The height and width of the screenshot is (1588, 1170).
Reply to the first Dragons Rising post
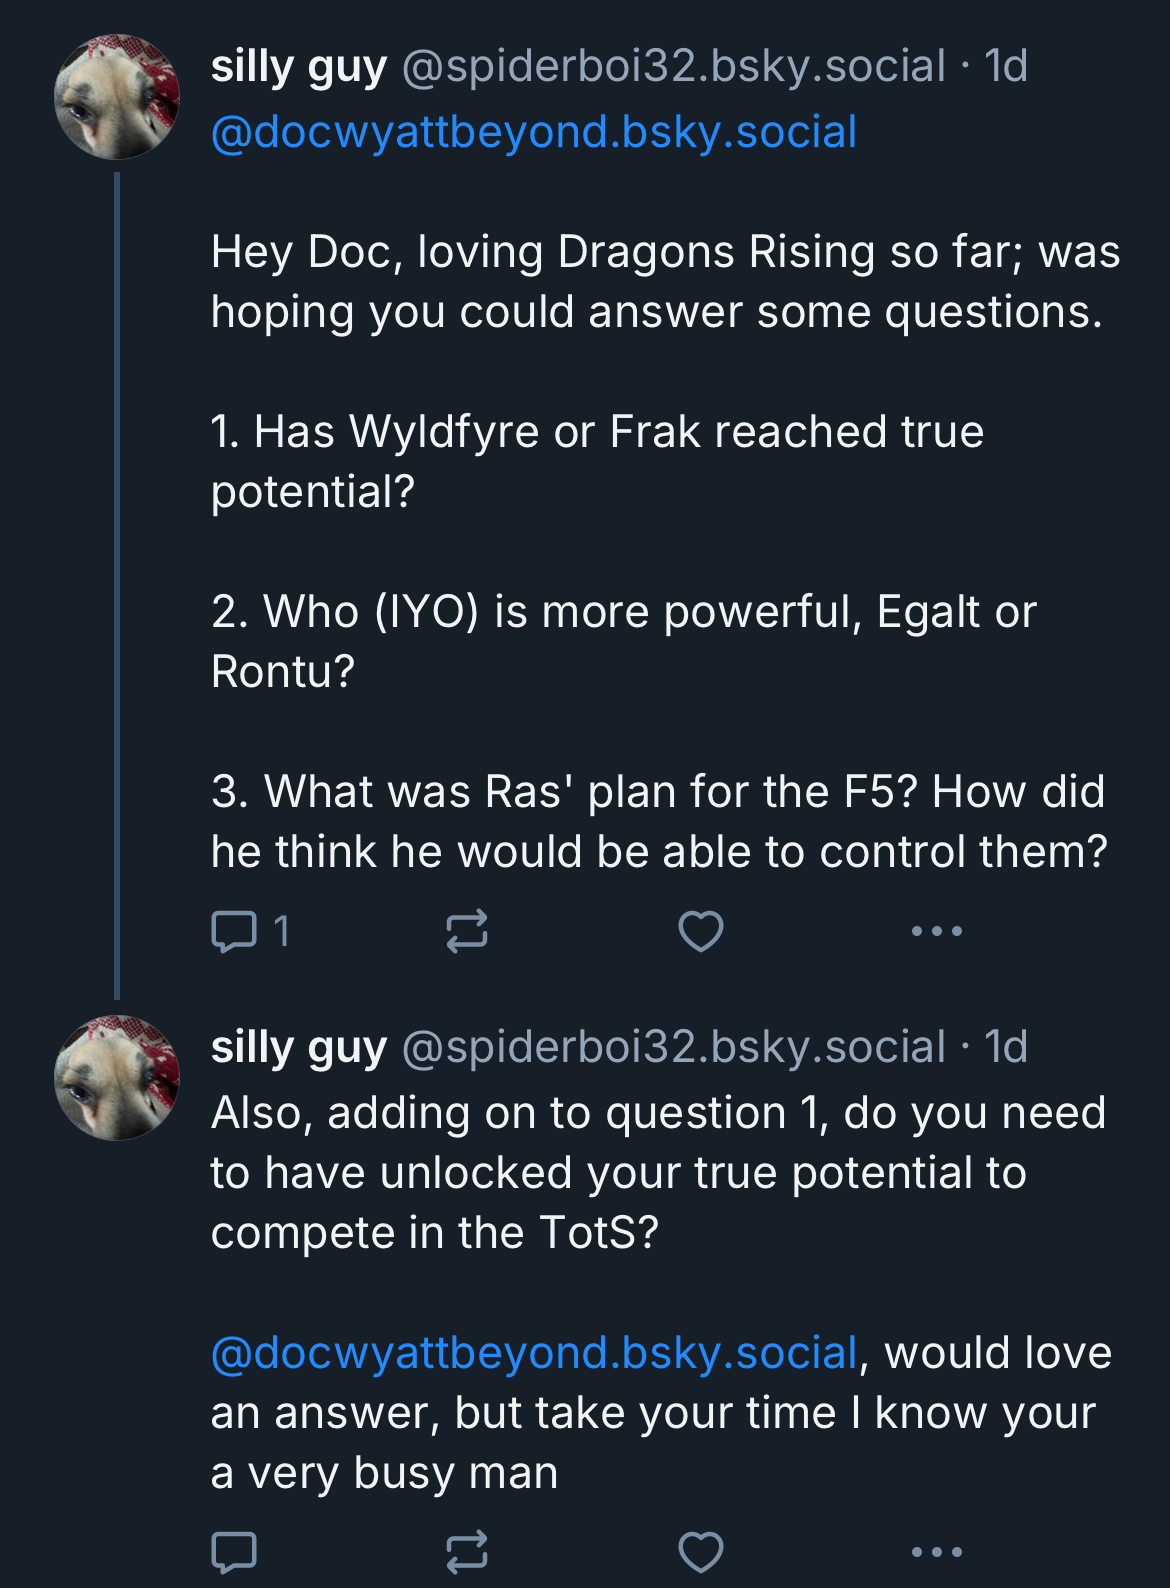(235, 931)
